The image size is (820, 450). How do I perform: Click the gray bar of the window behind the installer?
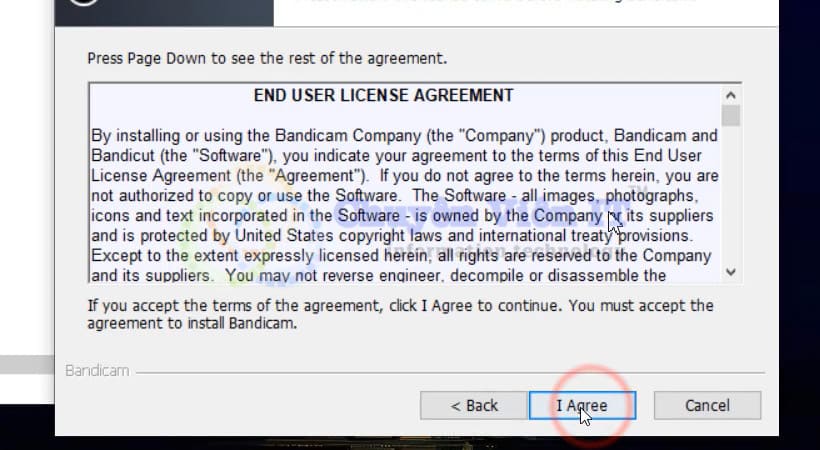click(27, 365)
